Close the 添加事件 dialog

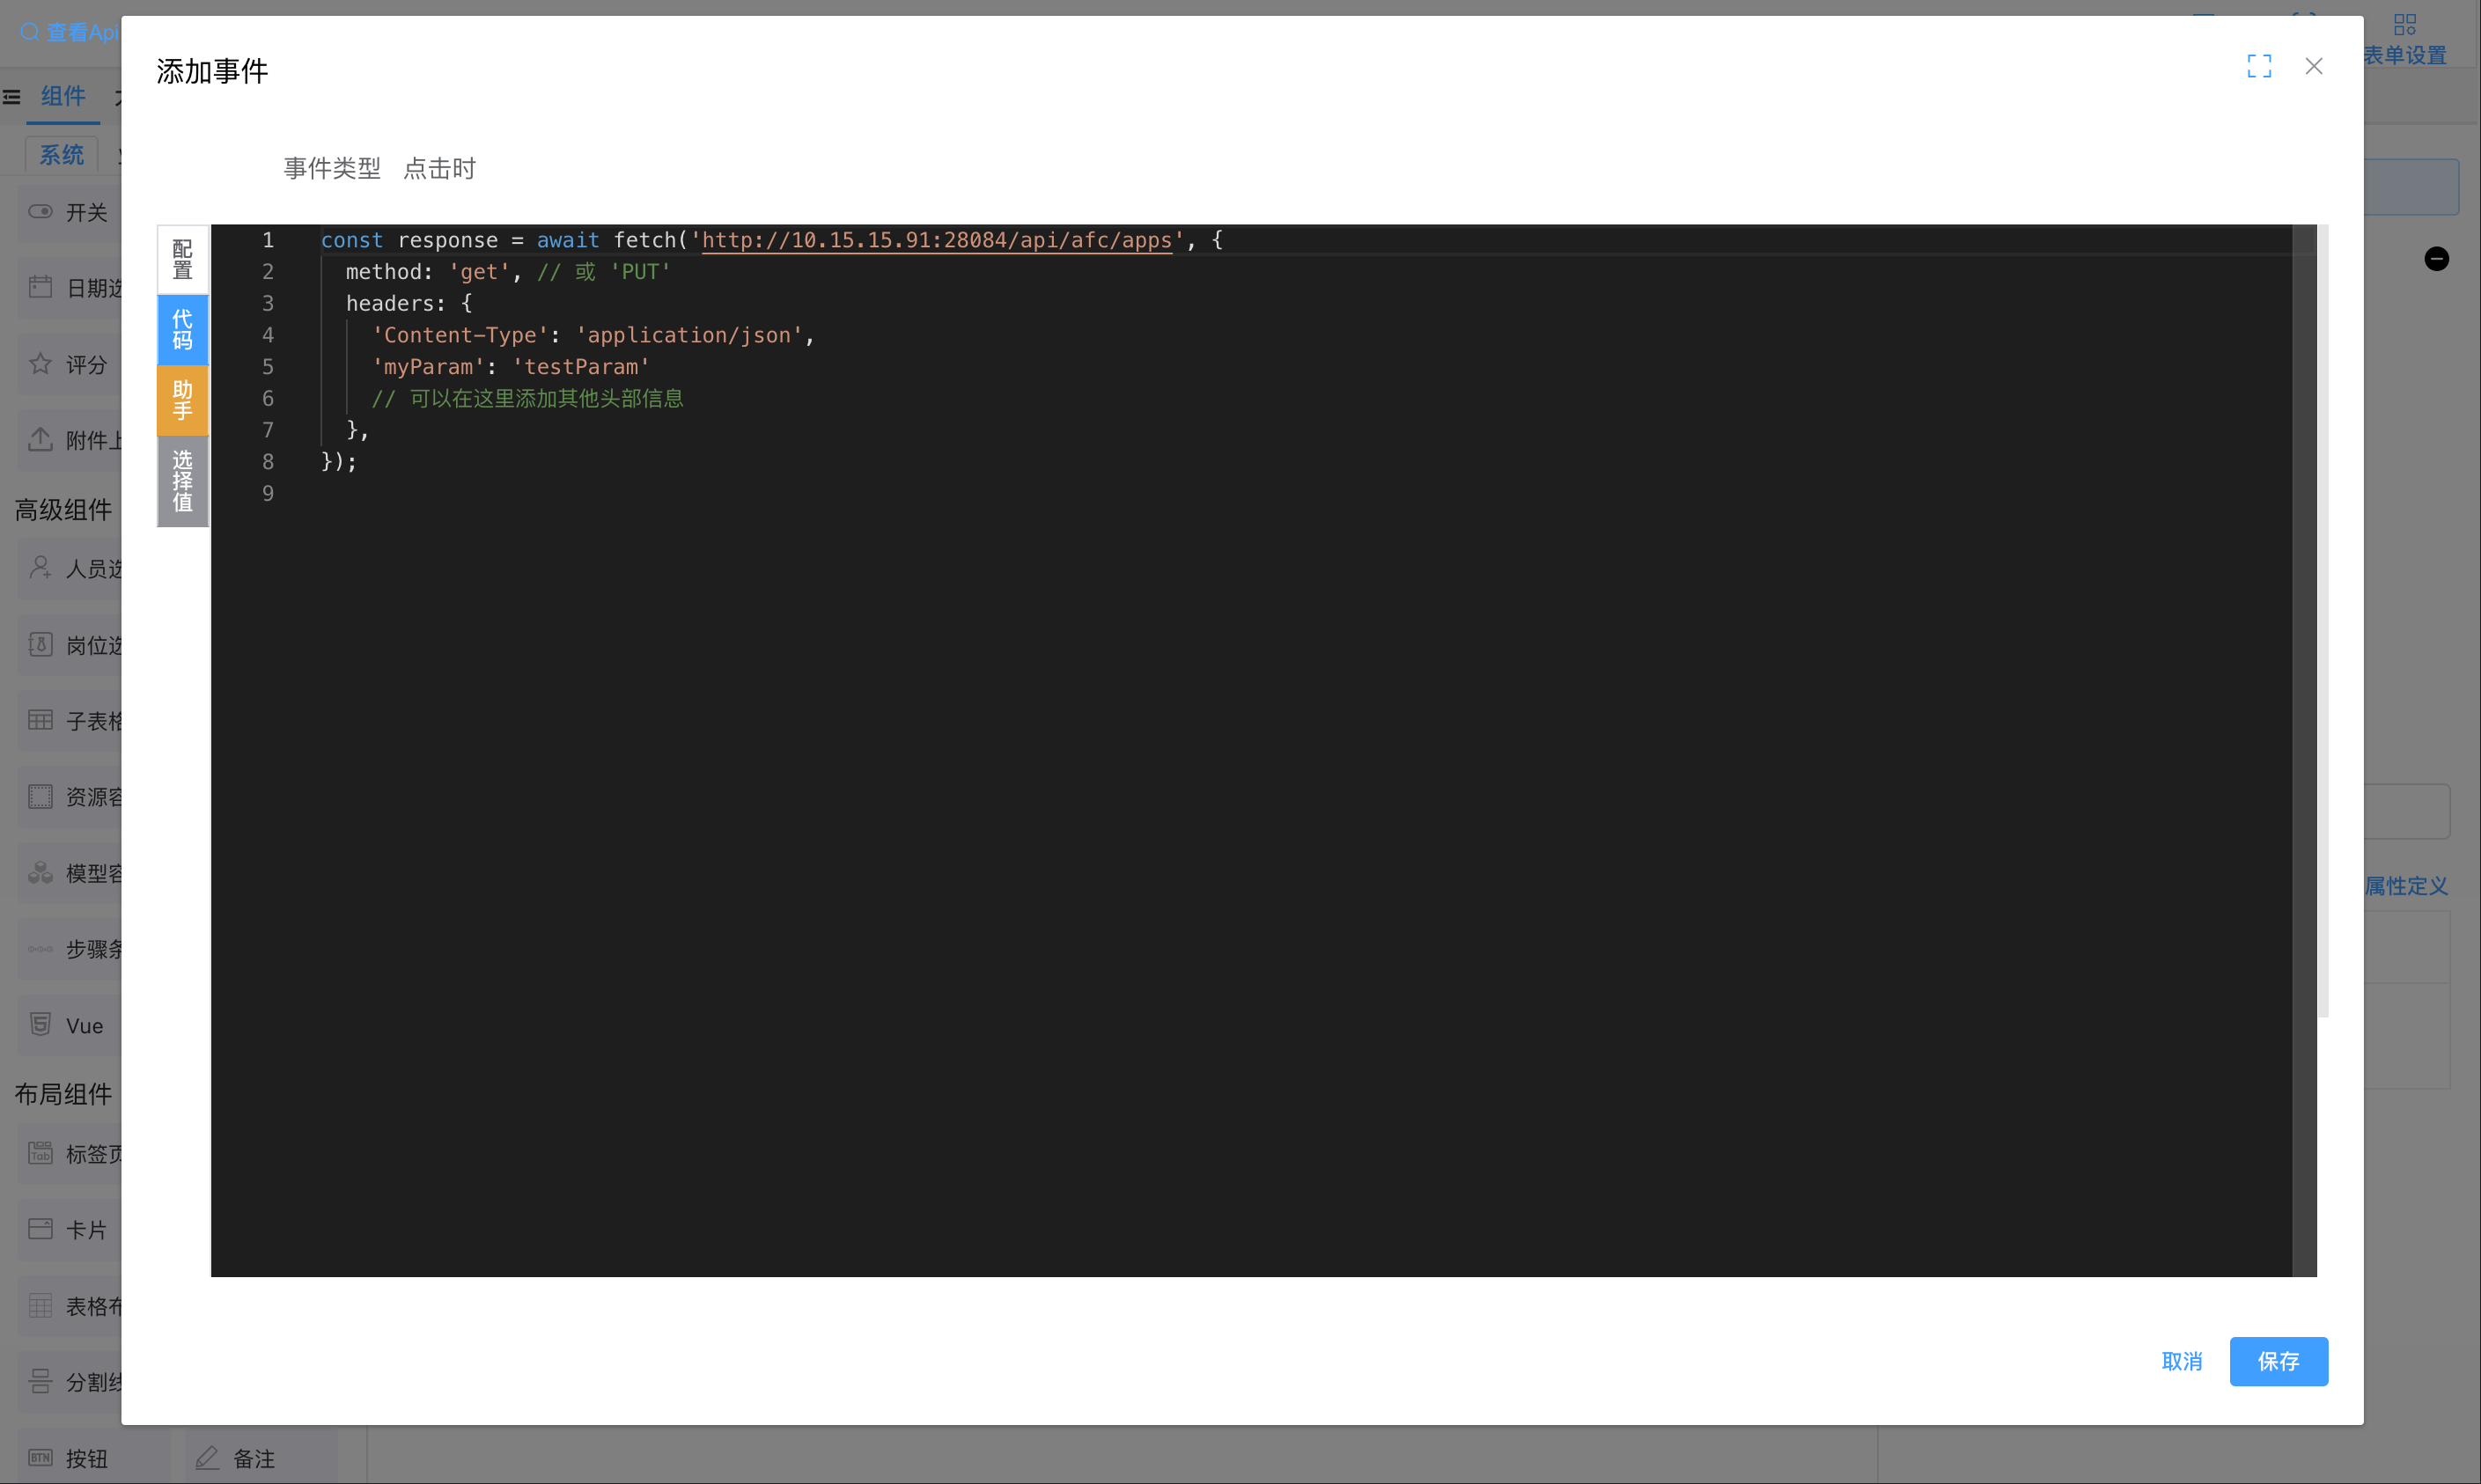[2313, 66]
